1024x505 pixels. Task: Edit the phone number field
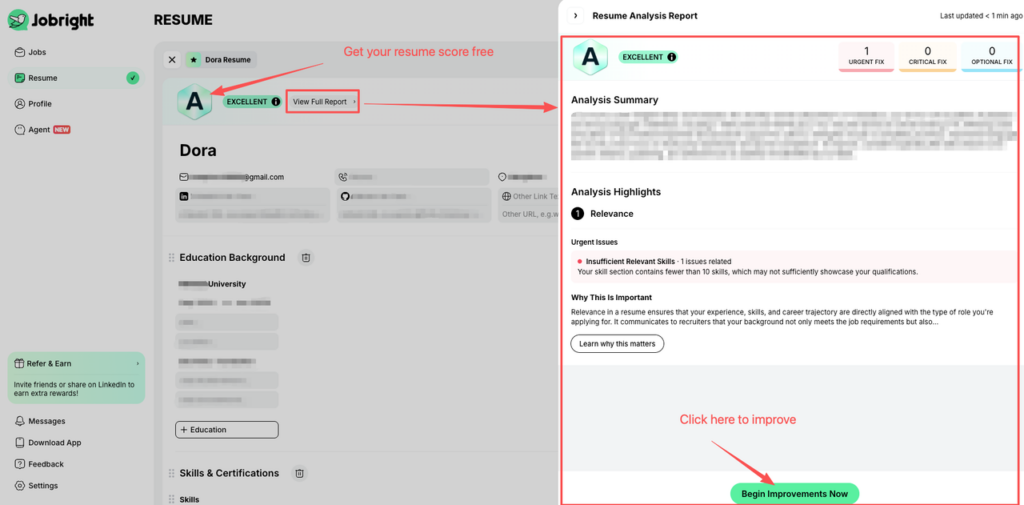tap(413, 177)
